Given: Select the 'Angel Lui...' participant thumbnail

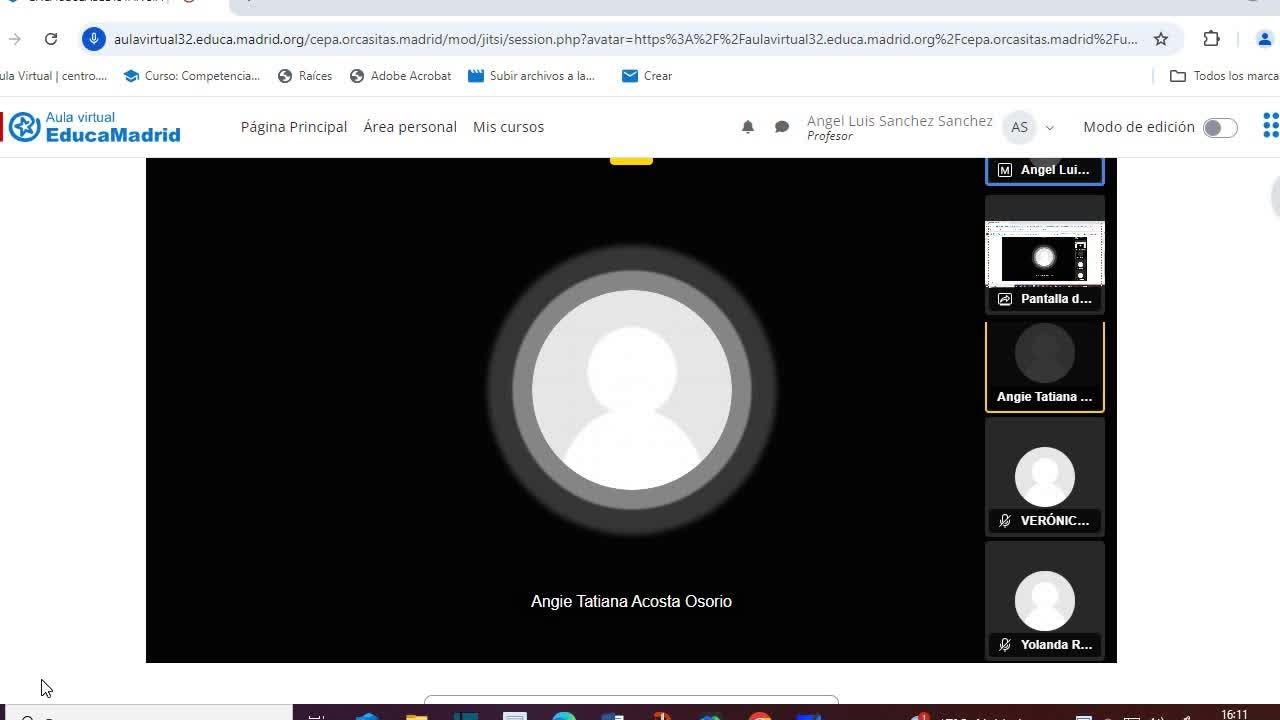Looking at the screenshot, I should point(1045,171).
